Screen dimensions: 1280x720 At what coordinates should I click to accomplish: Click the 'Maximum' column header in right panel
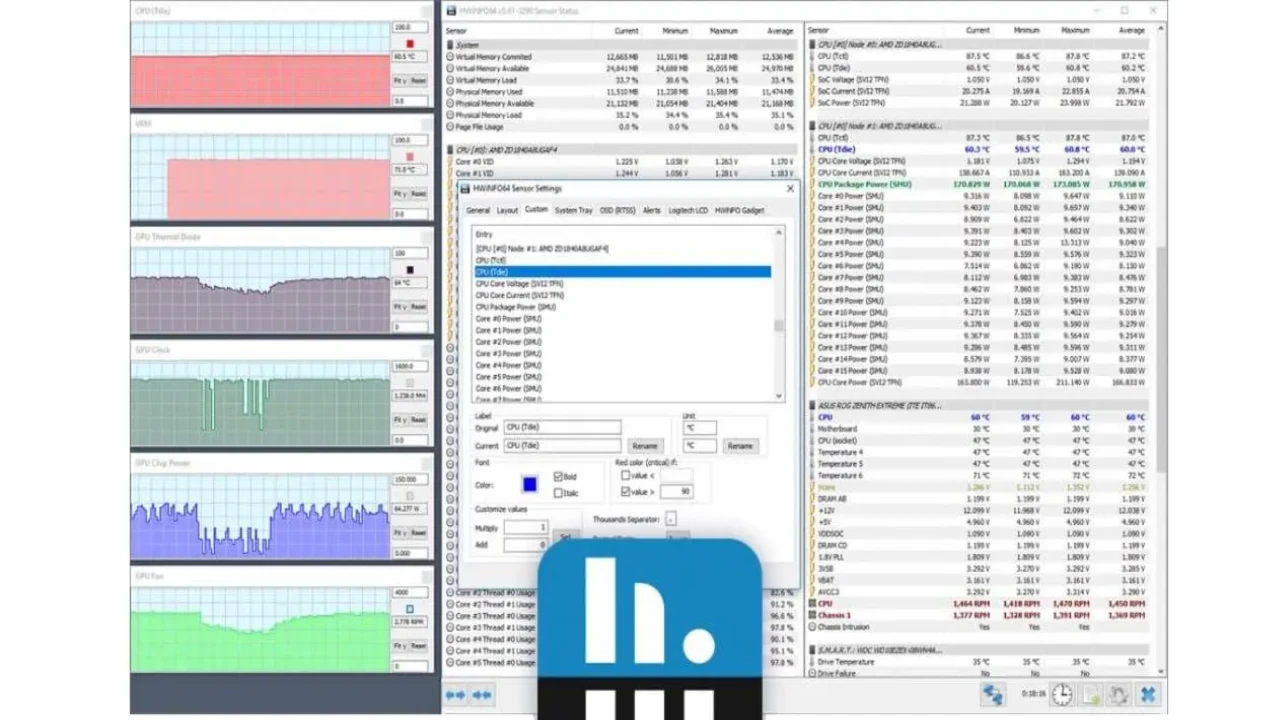click(1076, 31)
